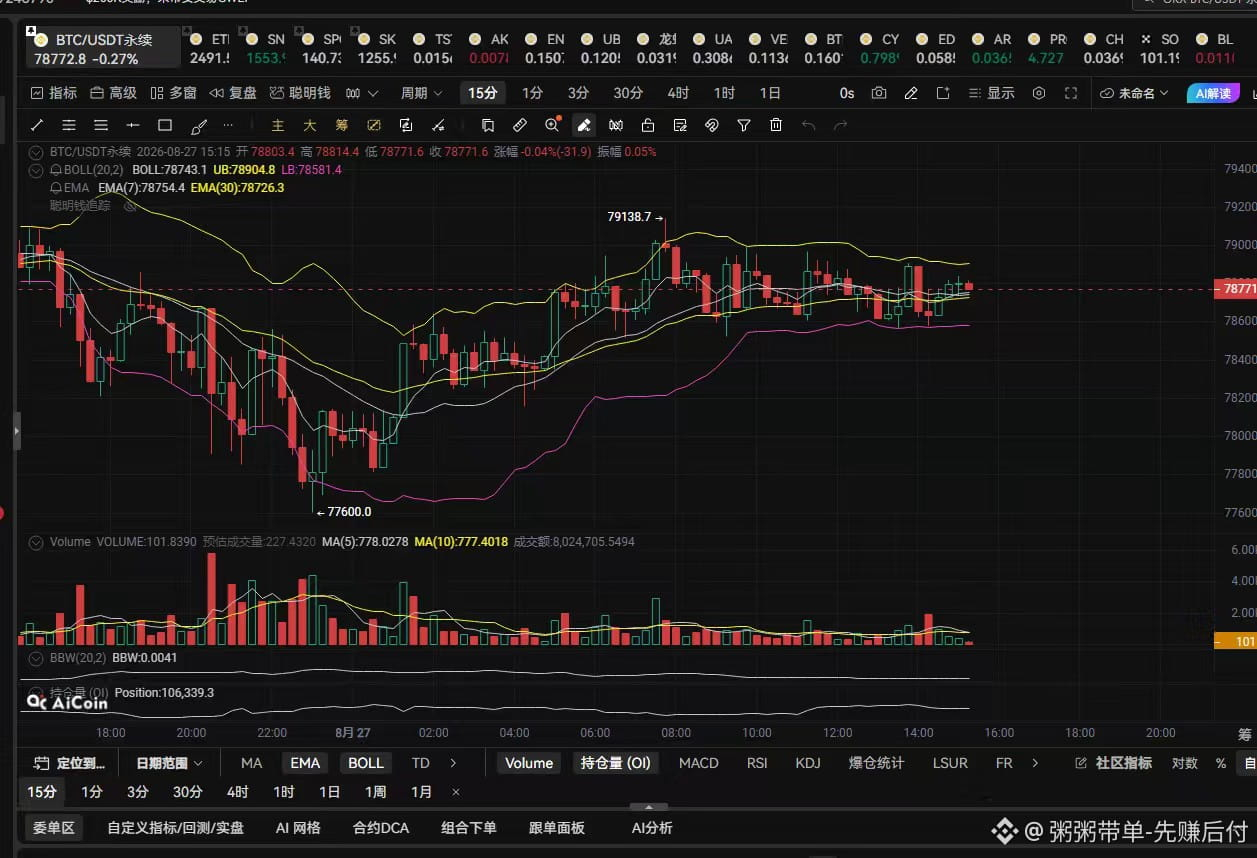1257x858 pixels.
Task: Expand the 周期 period dropdown
Action: coord(421,93)
